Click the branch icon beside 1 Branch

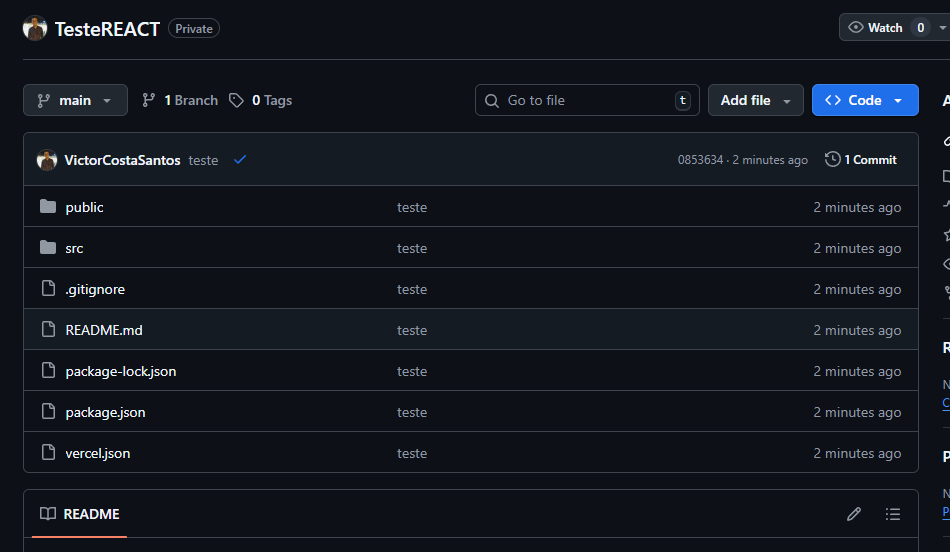(149, 100)
